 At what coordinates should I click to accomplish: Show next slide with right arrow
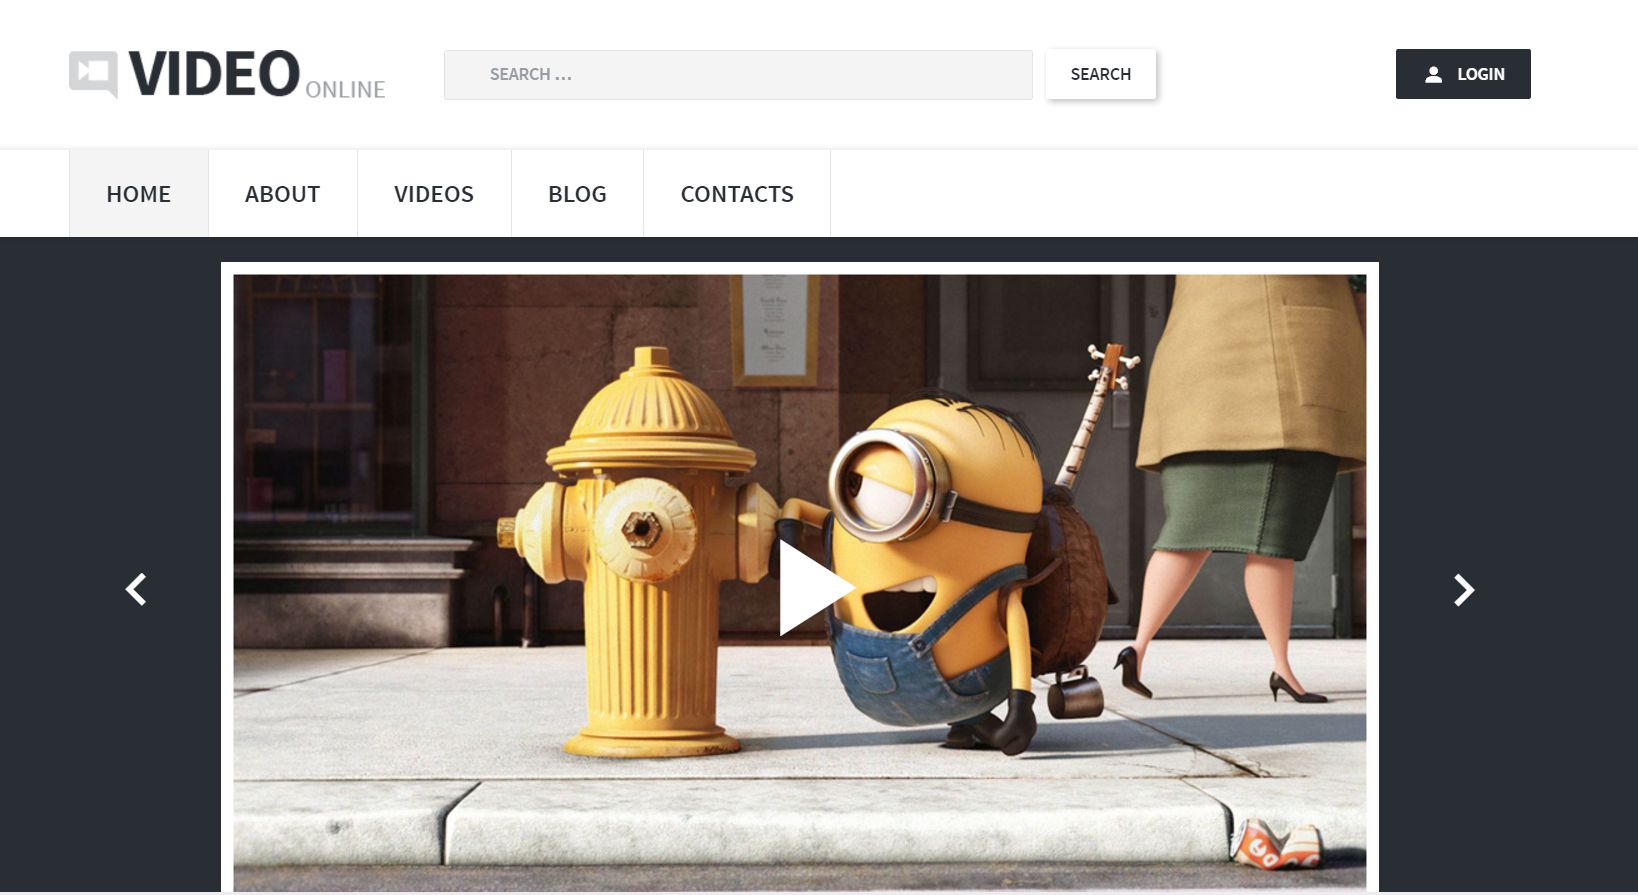click(1464, 589)
